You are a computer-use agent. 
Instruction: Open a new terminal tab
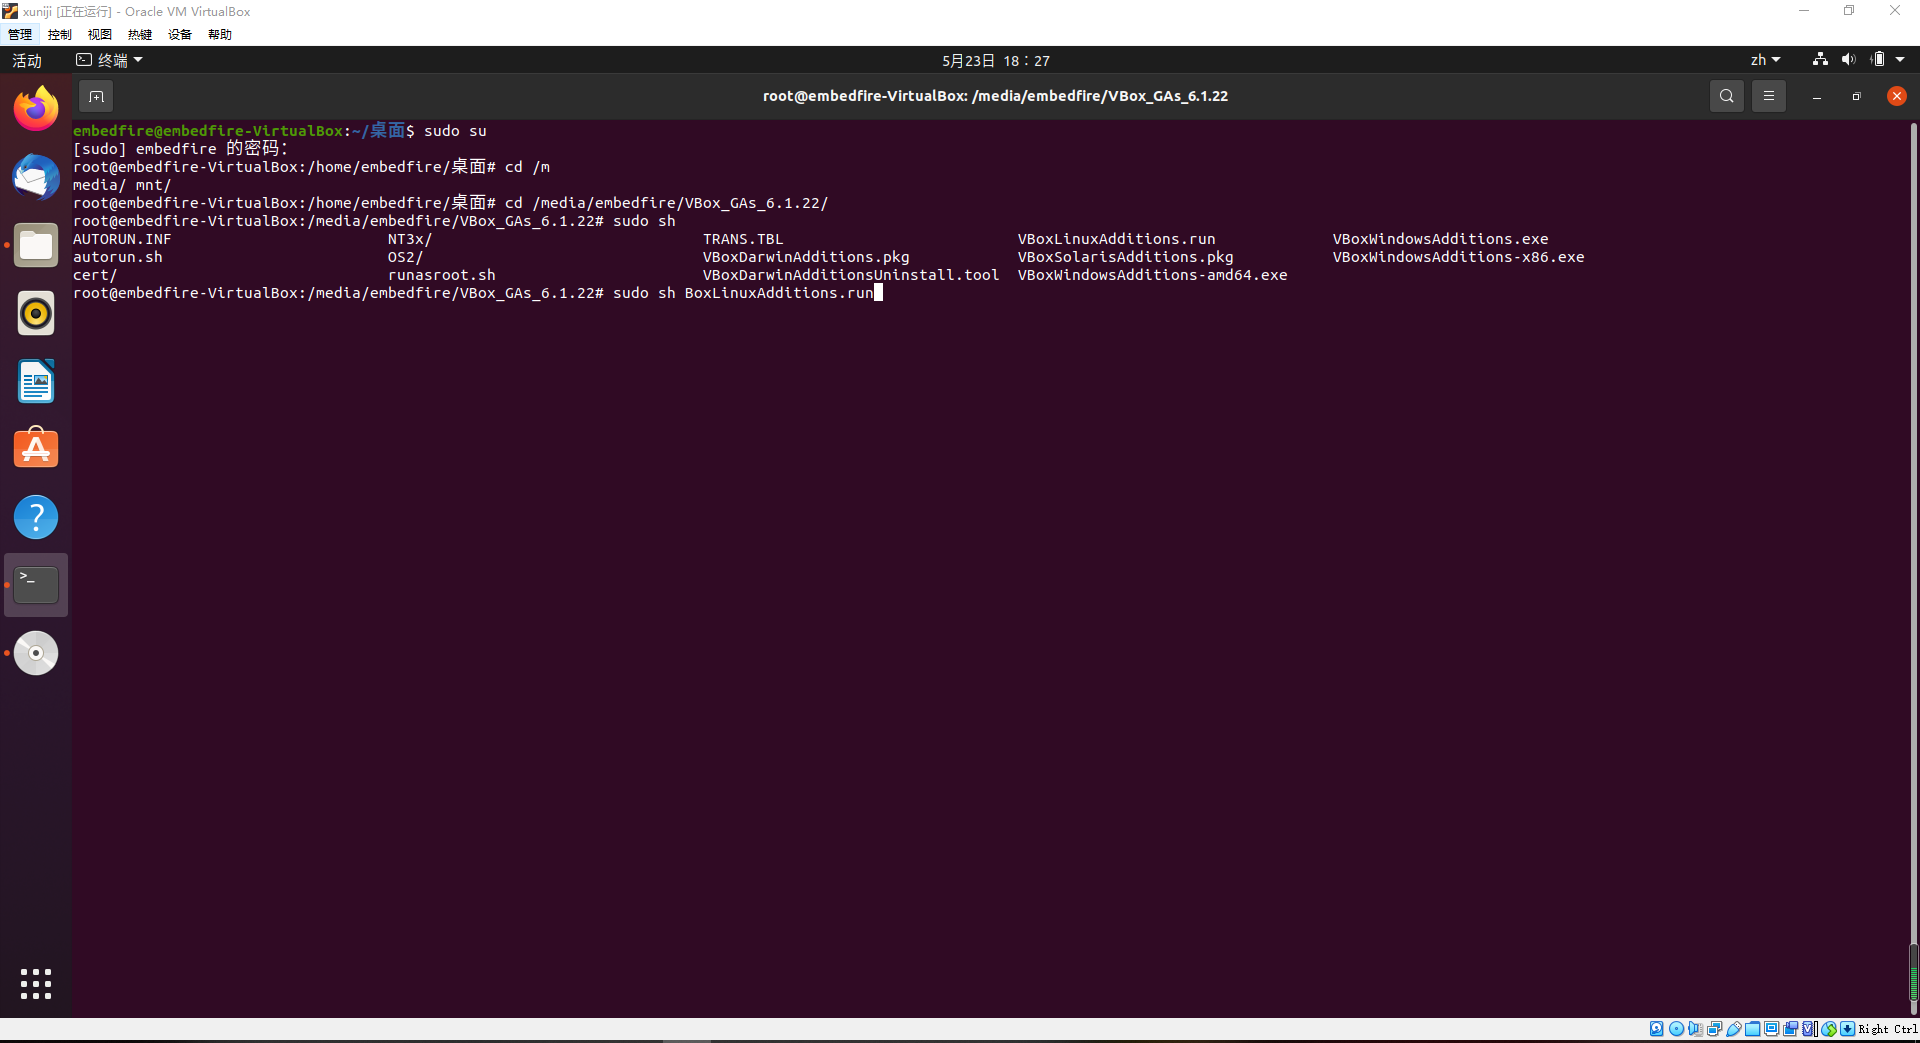click(96, 96)
